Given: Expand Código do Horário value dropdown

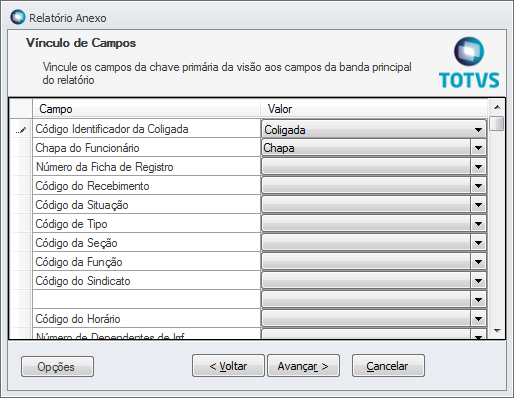Looking at the screenshot, I should tap(478, 319).
